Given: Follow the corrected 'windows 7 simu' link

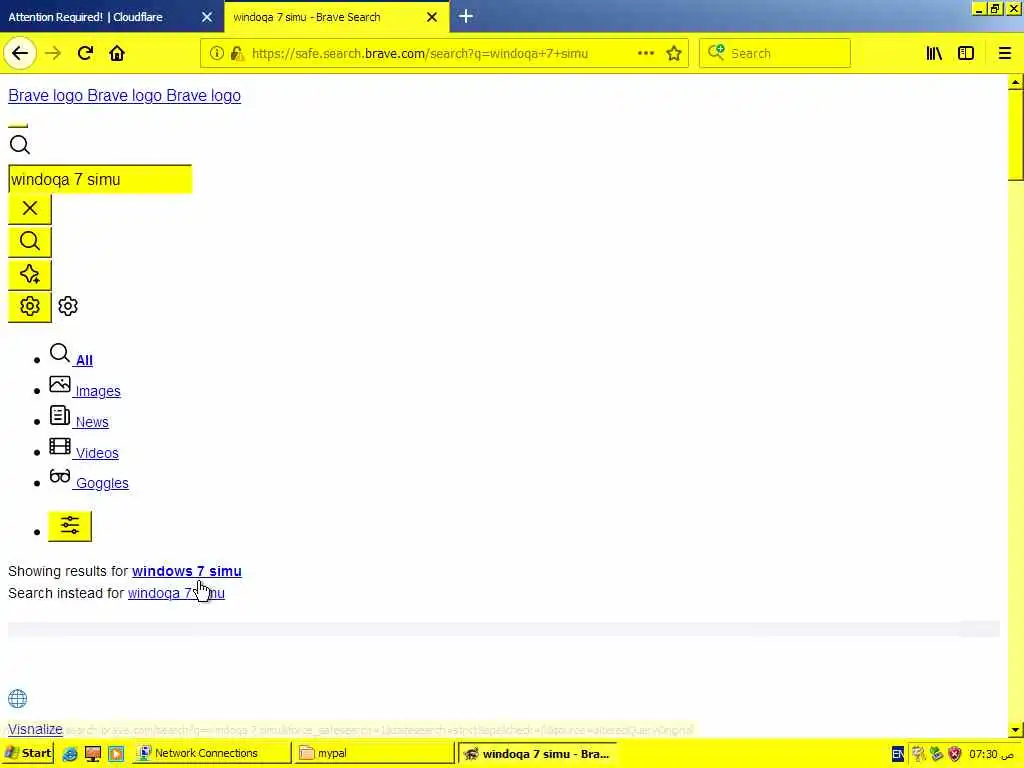Looking at the screenshot, I should [187, 571].
